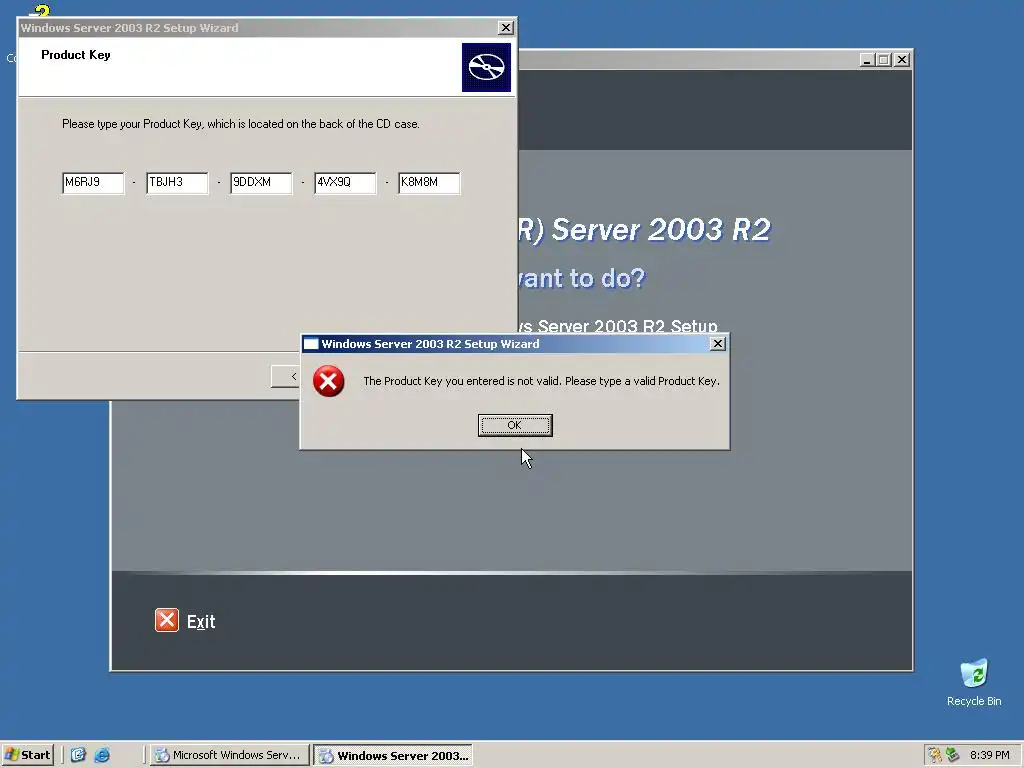1024x768 pixels.
Task: Click the red error icon in dialog
Action: click(x=328, y=381)
